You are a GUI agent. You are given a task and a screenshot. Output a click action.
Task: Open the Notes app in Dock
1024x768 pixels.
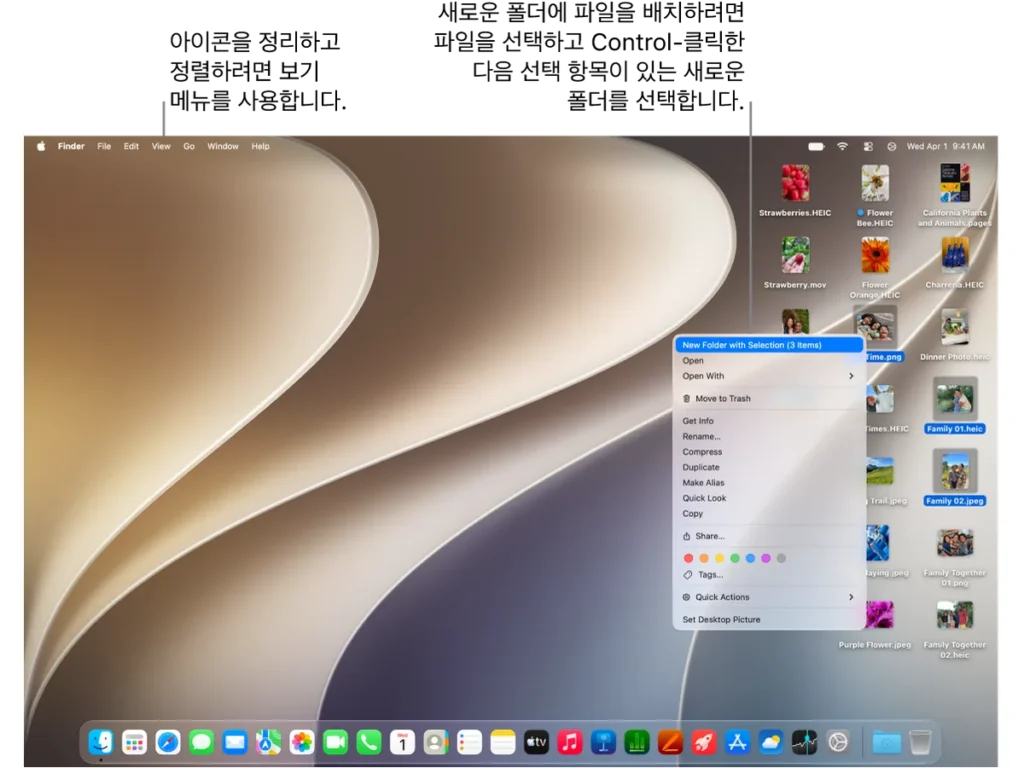[x=503, y=743]
